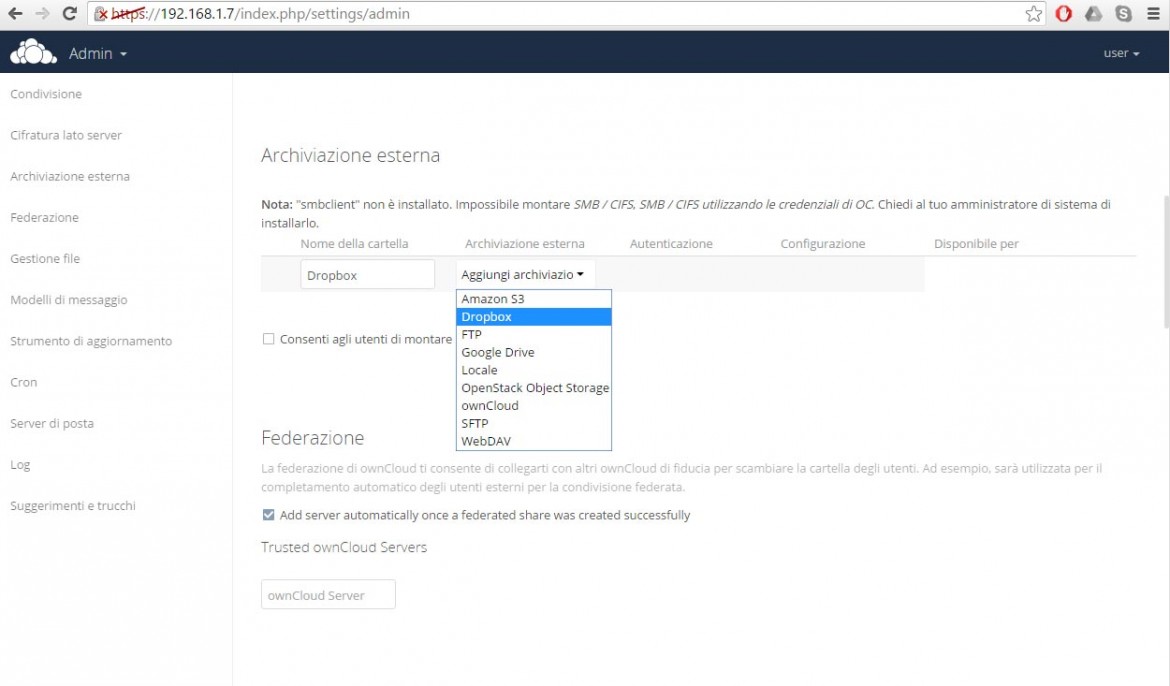Click the Opera extension icon

1063,13
